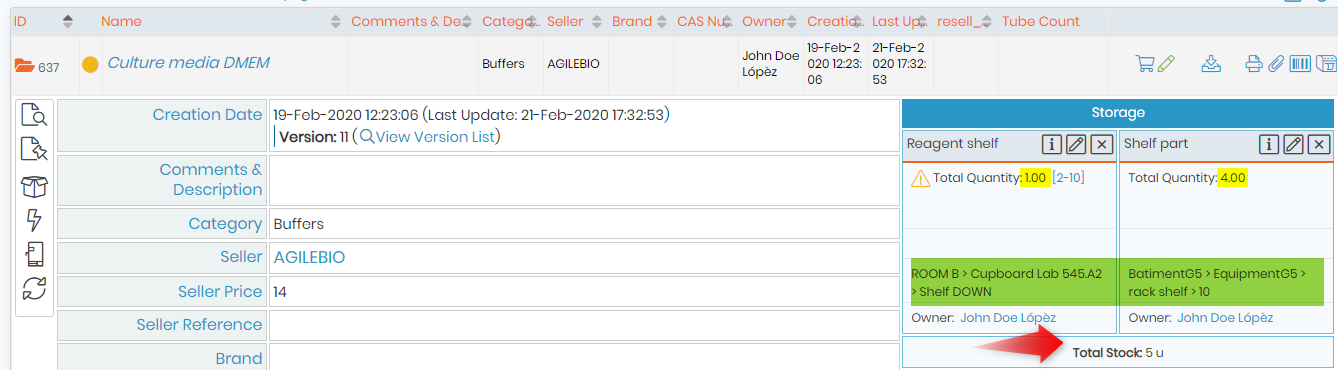Open attachments via paperclip icon
Image resolution: width=1338 pixels, height=370 pixels.
coord(1276,64)
